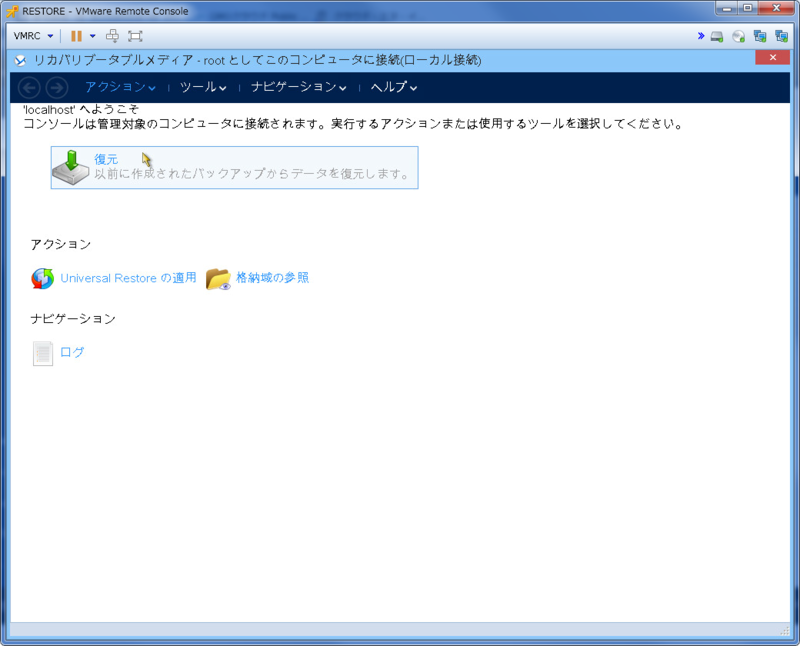Image resolution: width=800 pixels, height=646 pixels.
Task: Click the vault folder icon
Action: [x=218, y=279]
